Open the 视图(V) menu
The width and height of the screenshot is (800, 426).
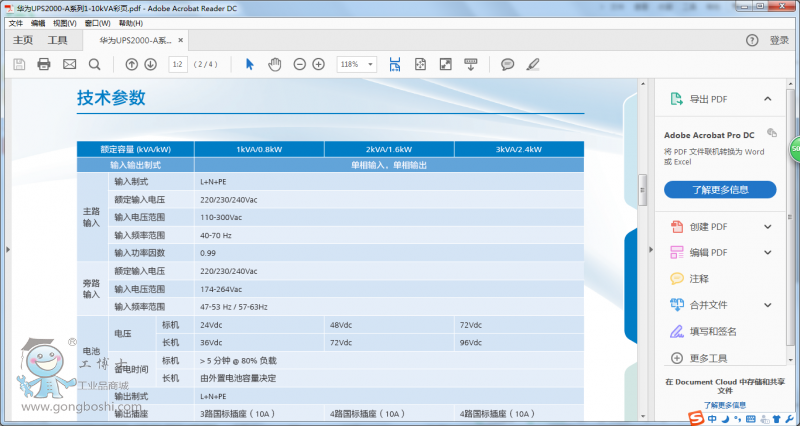tap(65, 23)
